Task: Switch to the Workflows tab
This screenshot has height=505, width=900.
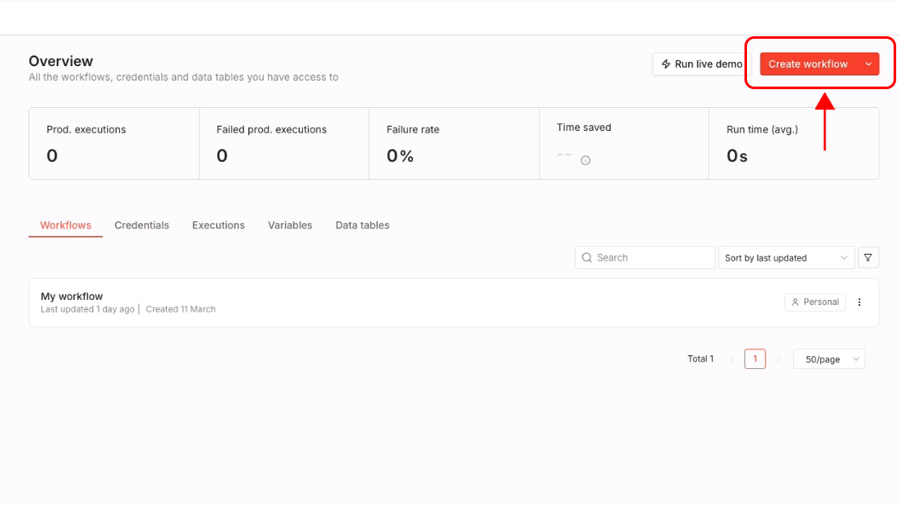Action: [65, 225]
